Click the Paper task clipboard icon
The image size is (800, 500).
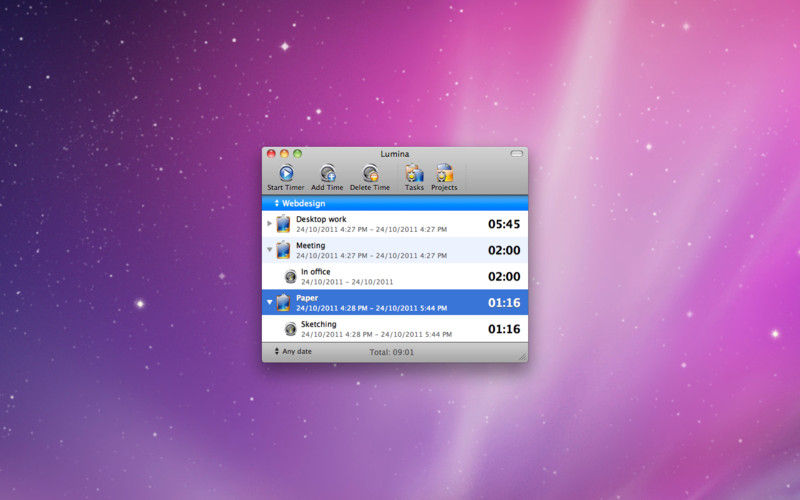coord(283,303)
